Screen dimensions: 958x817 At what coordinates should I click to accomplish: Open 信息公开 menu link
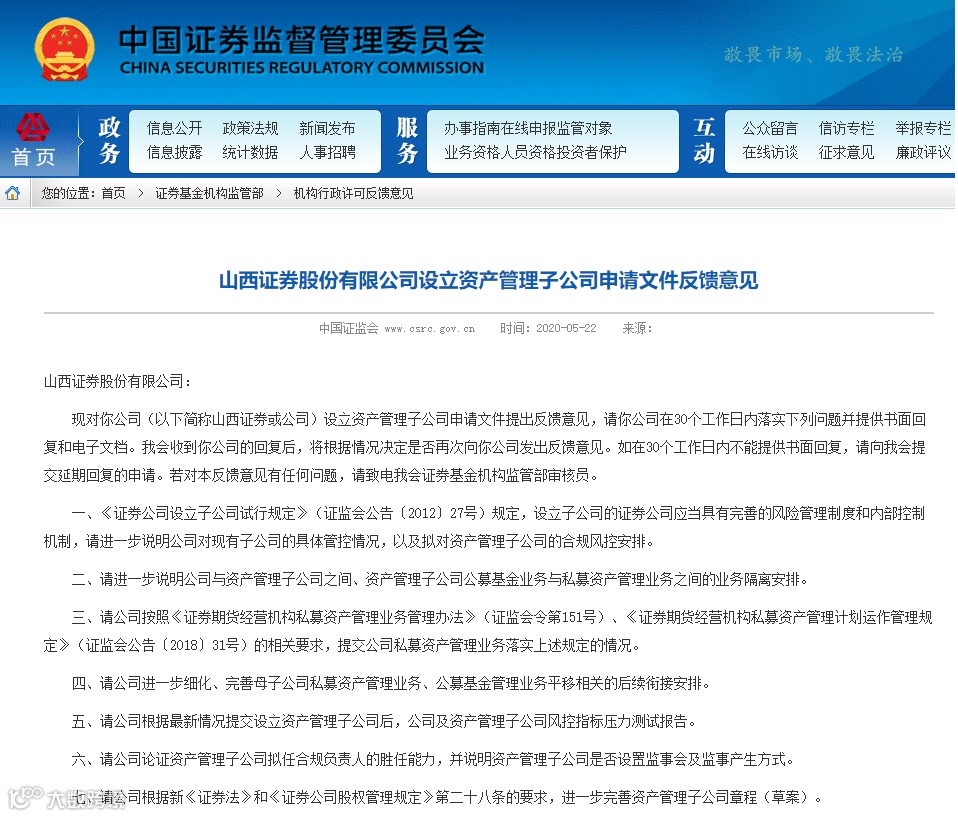174,128
